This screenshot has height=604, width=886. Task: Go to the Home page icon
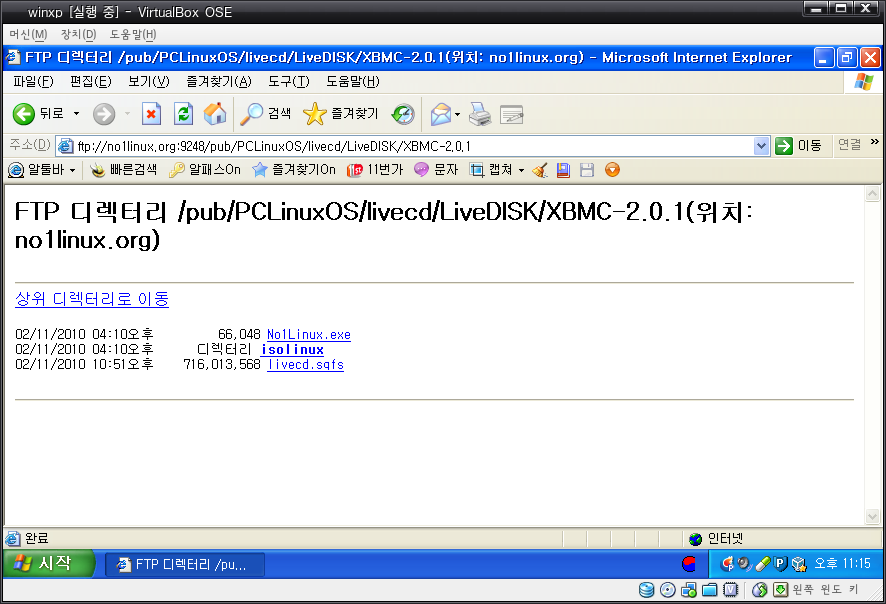pos(215,114)
